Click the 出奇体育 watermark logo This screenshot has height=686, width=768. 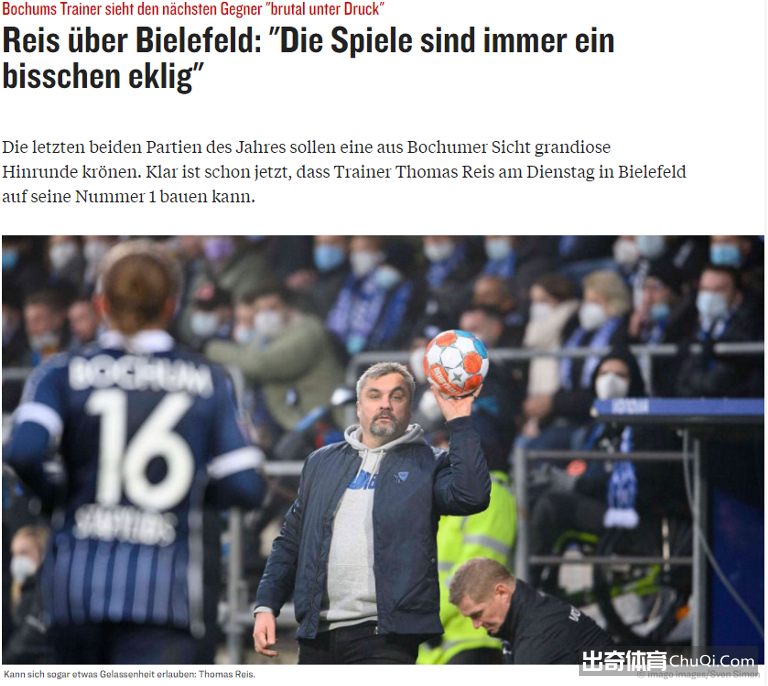[624, 661]
